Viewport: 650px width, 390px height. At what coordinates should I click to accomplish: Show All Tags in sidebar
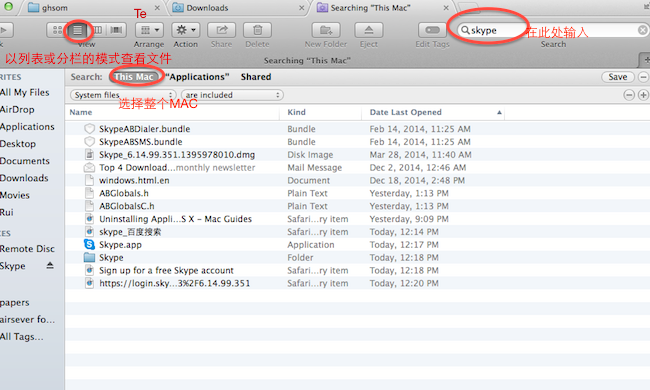click(22, 337)
